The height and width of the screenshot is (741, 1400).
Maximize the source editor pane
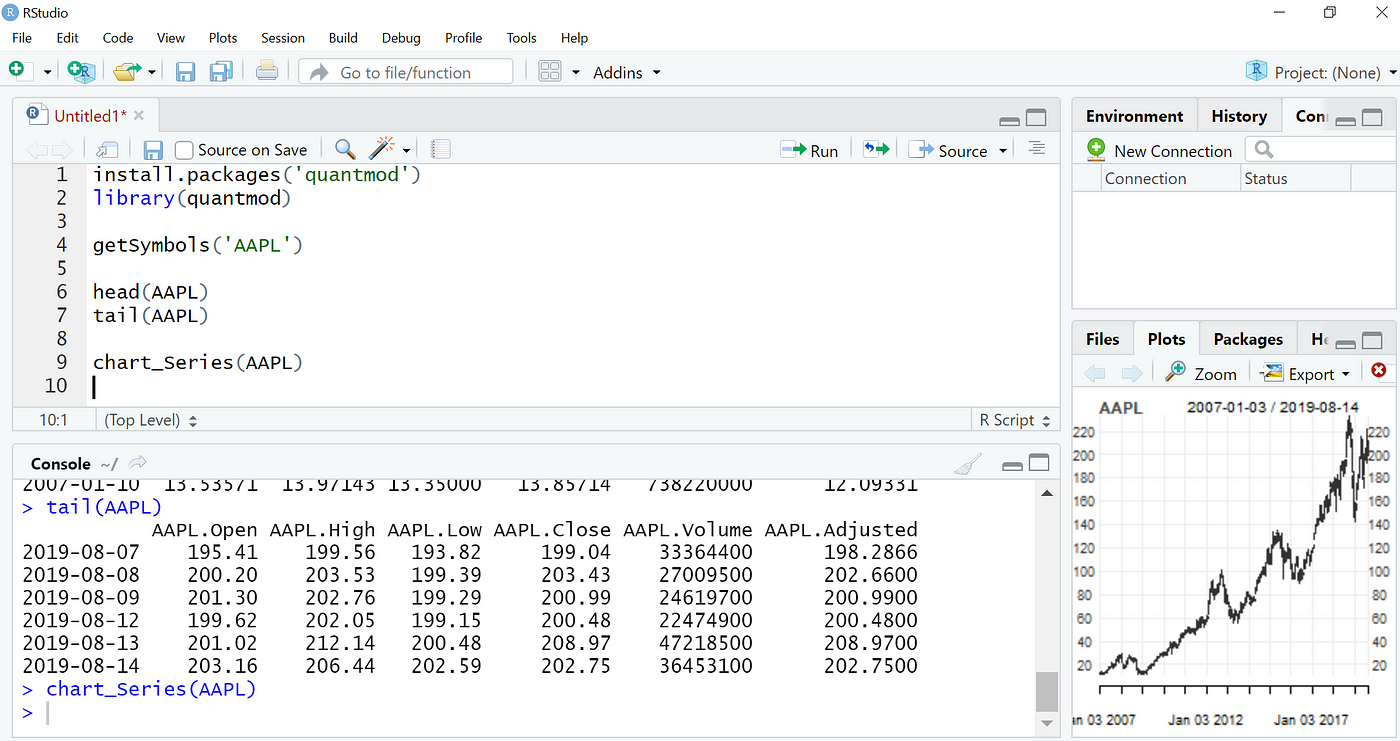click(1036, 118)
